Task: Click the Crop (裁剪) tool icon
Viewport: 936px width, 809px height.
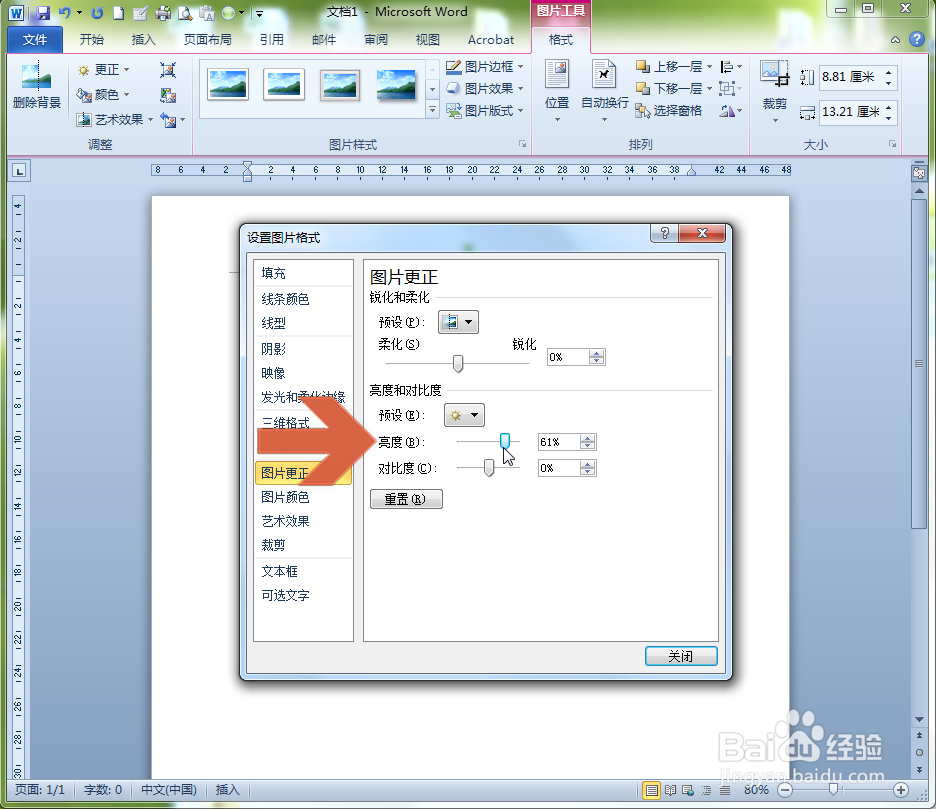Action: (x=774, y=75)
